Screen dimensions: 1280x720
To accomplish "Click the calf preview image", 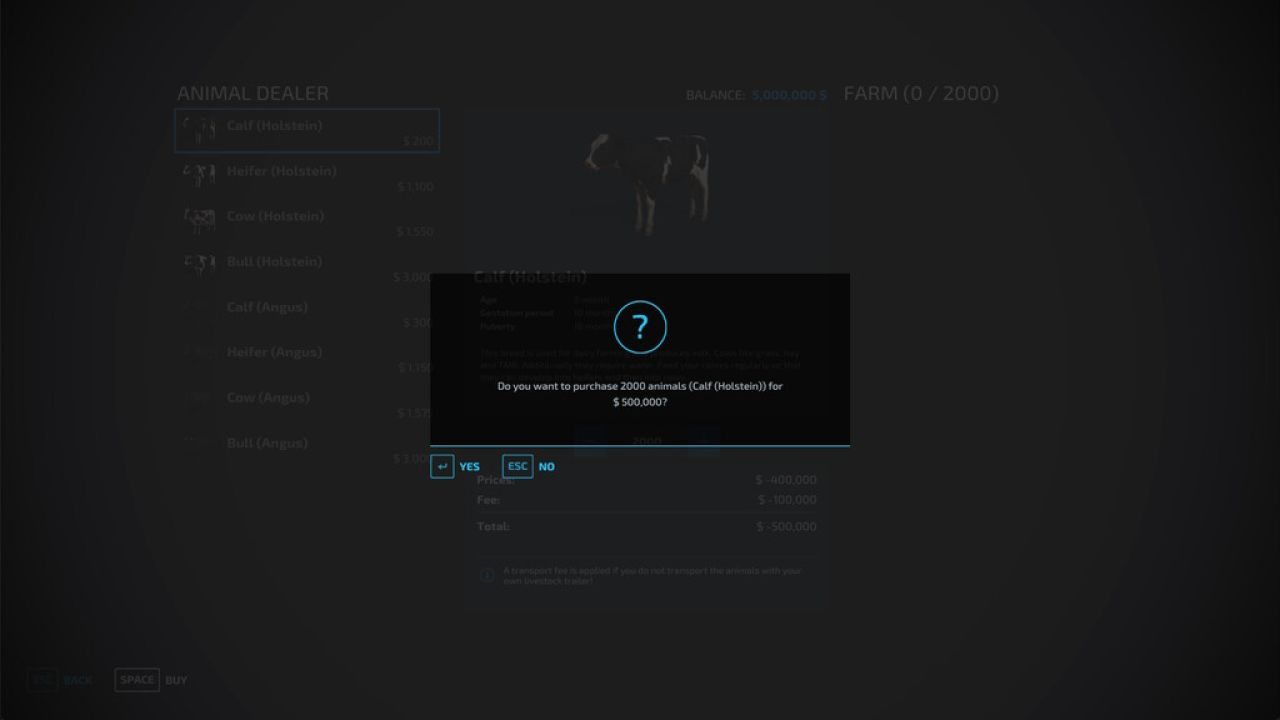I will [x=647, y=185].
